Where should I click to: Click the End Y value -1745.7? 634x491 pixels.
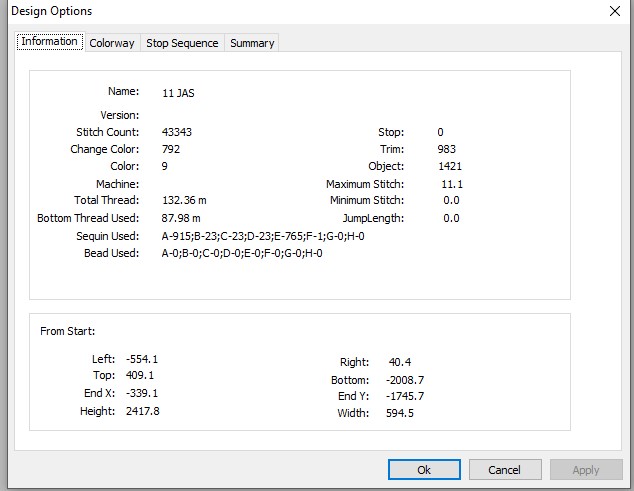point(405,396)
